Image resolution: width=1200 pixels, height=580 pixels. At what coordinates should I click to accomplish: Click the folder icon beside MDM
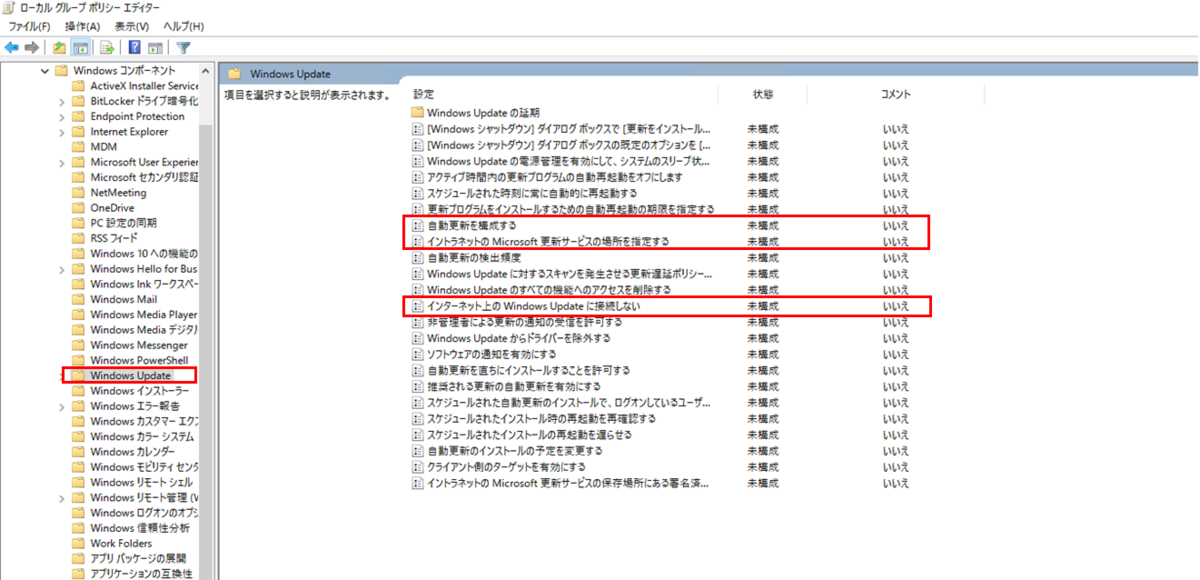click(79, 146)
